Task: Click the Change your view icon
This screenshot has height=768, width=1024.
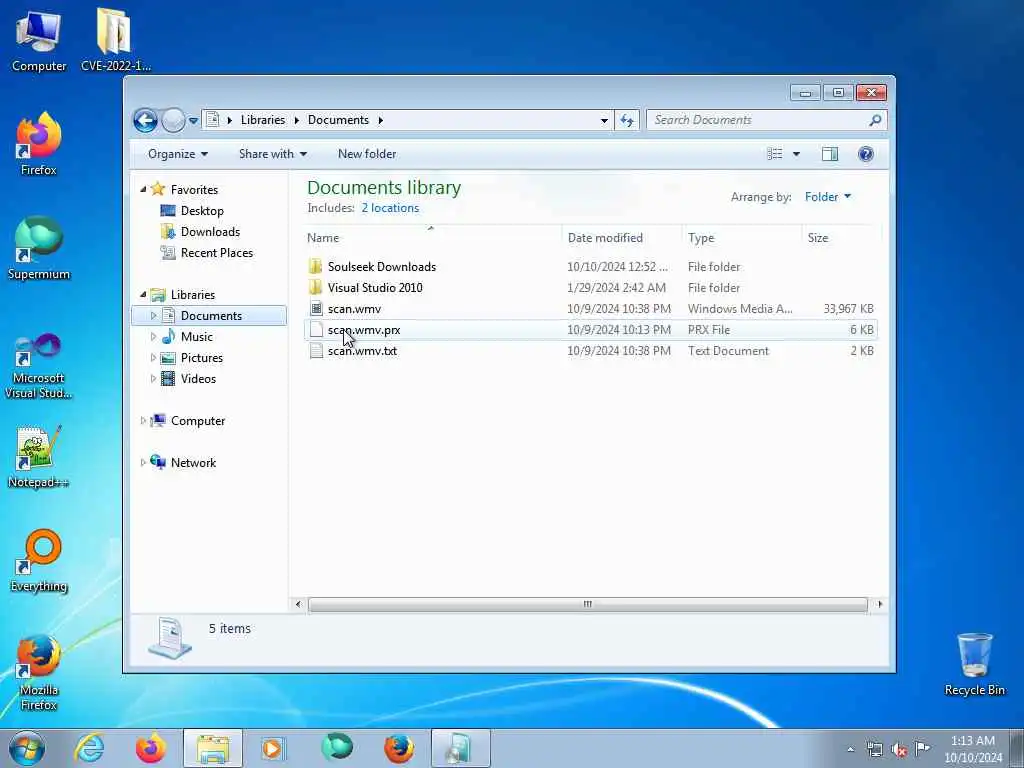Action: (775, 154)
